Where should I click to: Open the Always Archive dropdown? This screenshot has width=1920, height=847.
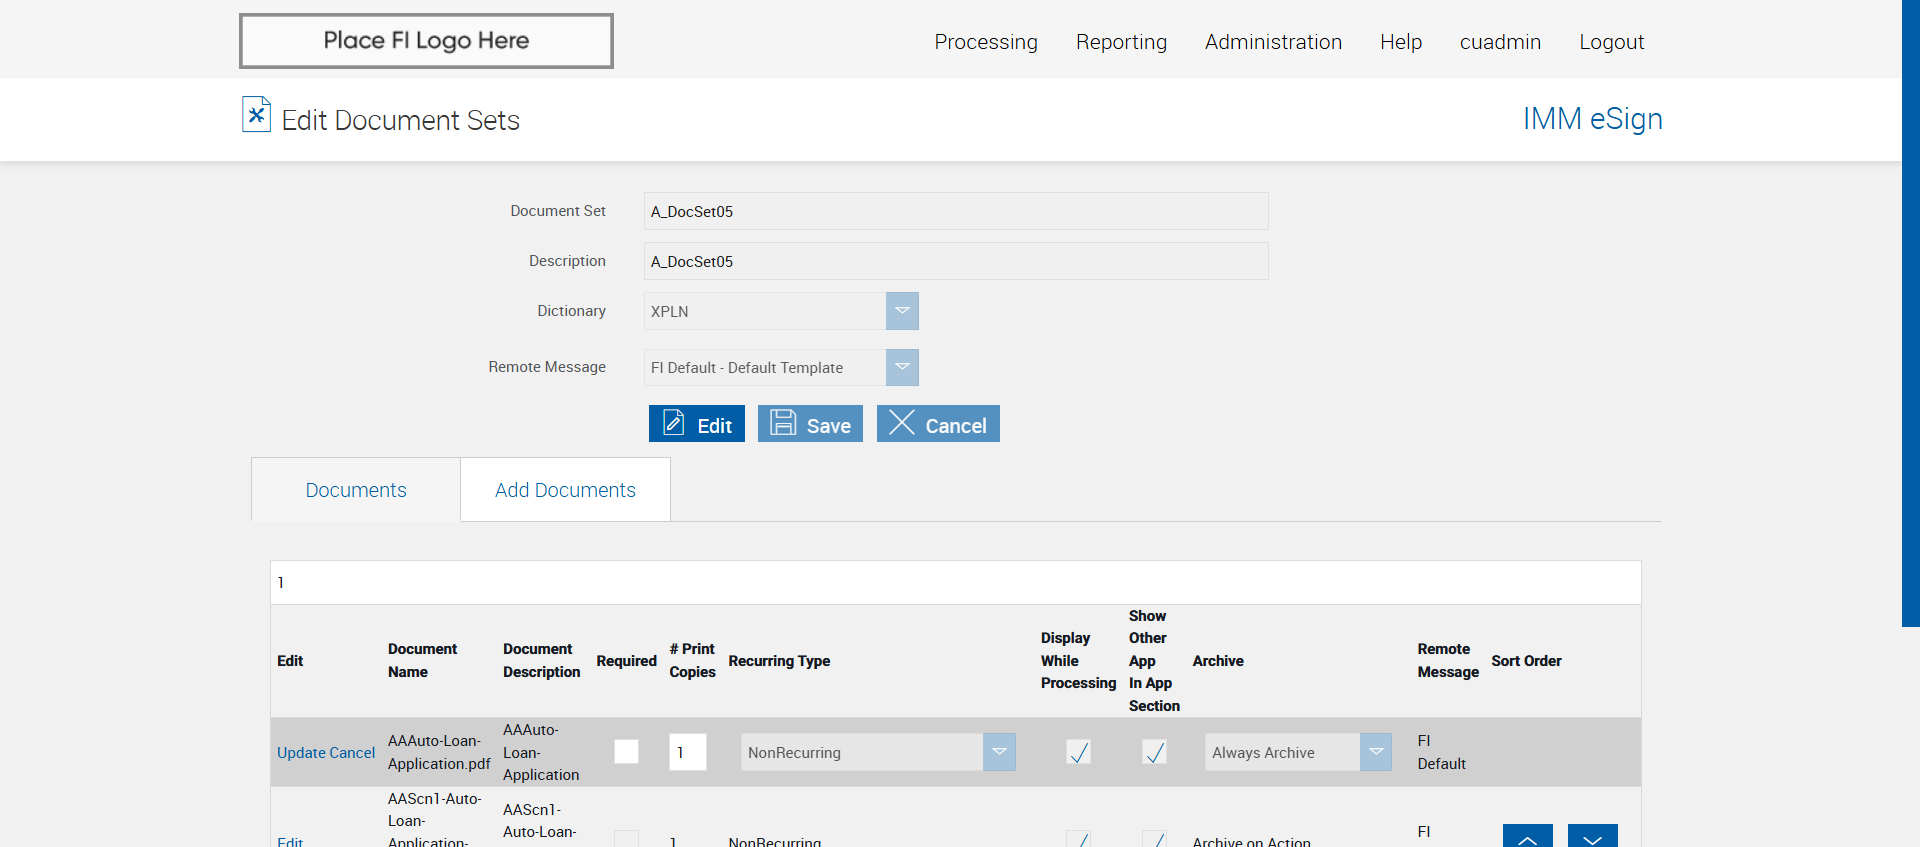pyautogui.click(x=1375, y=752)
